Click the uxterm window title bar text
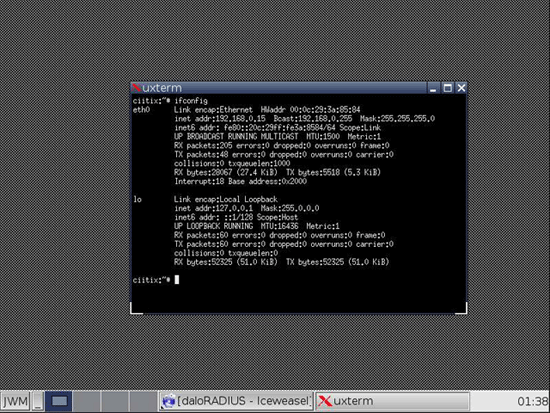550x413 pixels. point(162,88)
